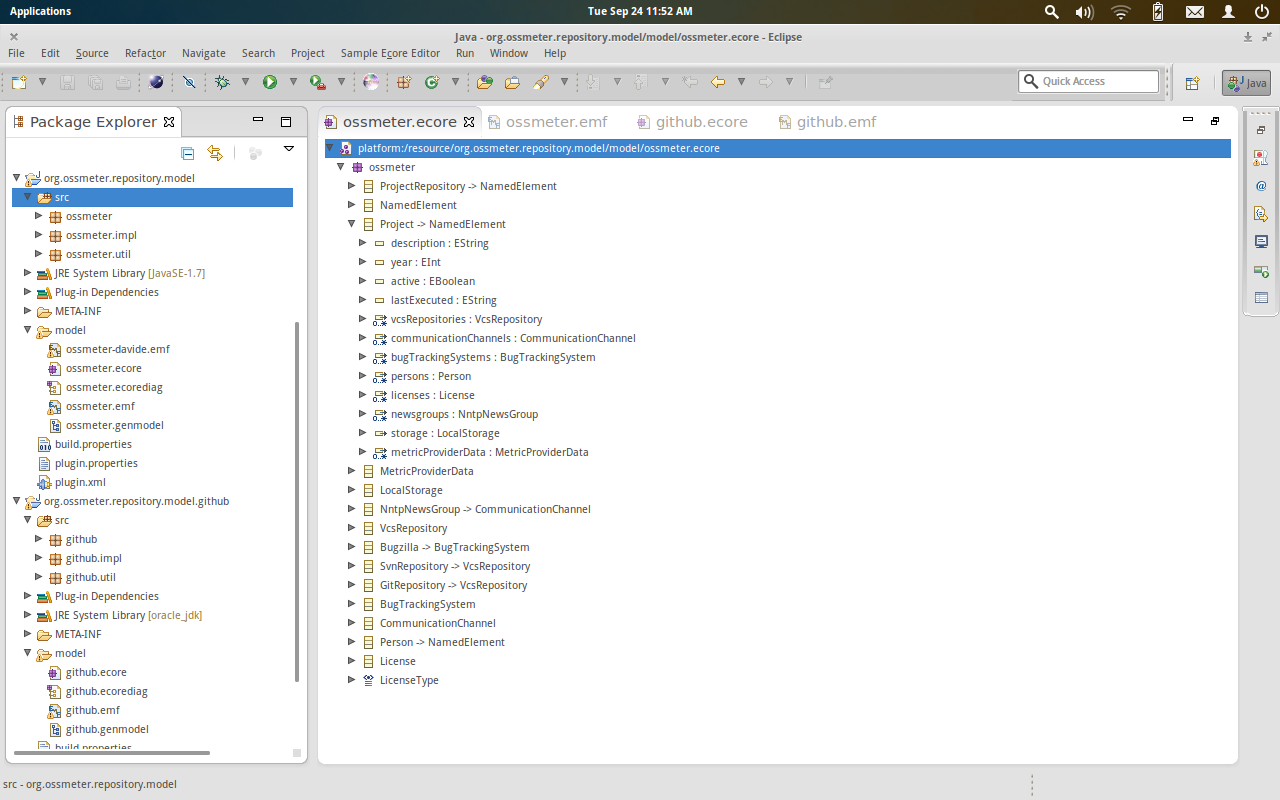Click the Run External Tools icon
Viewport: 1280px width, 800px height.
point(317,82)
